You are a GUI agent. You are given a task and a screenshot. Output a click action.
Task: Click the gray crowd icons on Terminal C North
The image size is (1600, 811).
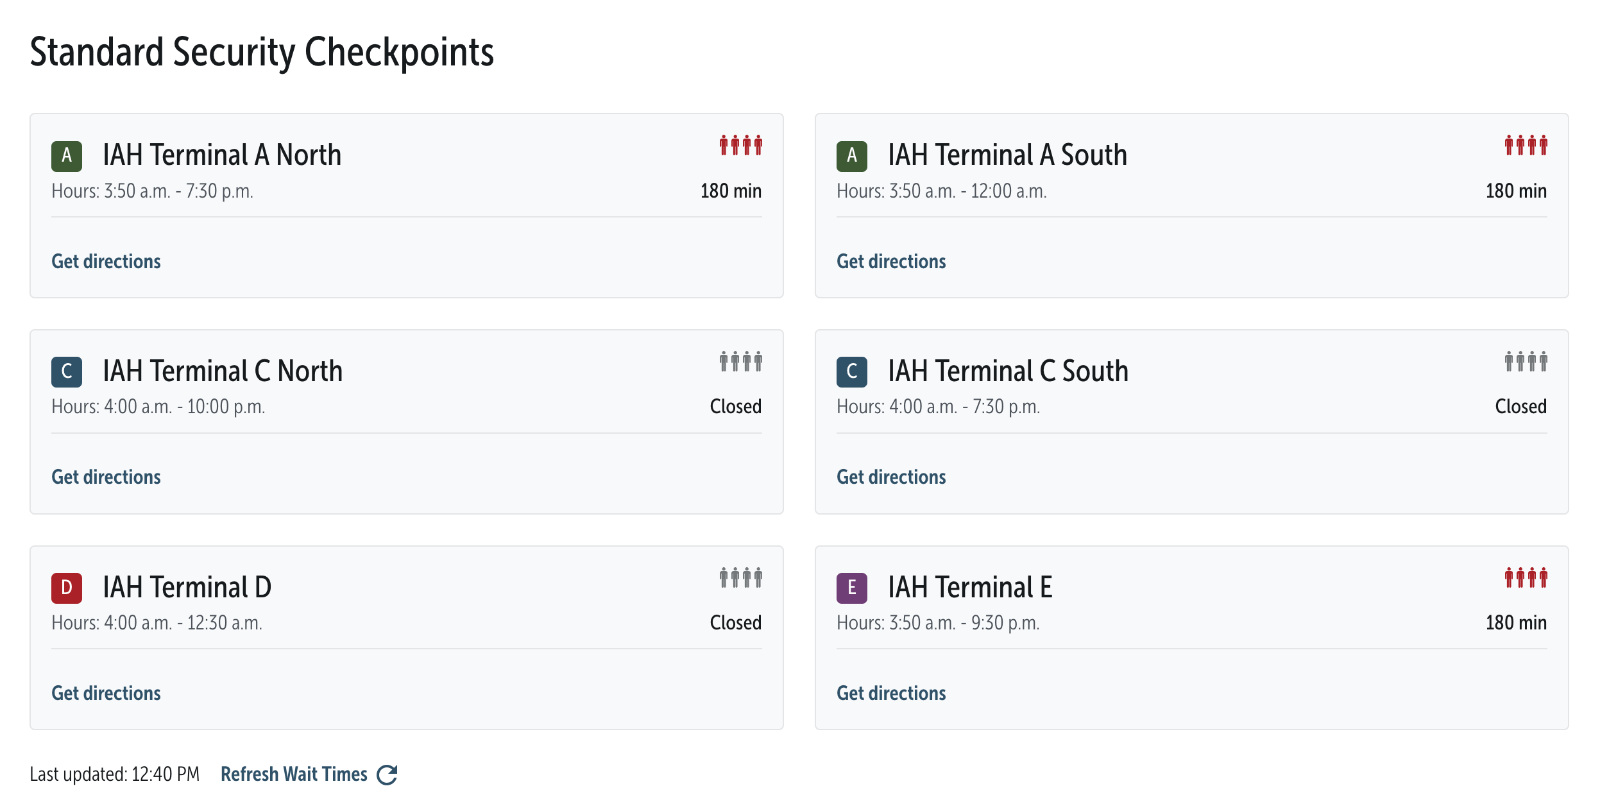point(740,360)
